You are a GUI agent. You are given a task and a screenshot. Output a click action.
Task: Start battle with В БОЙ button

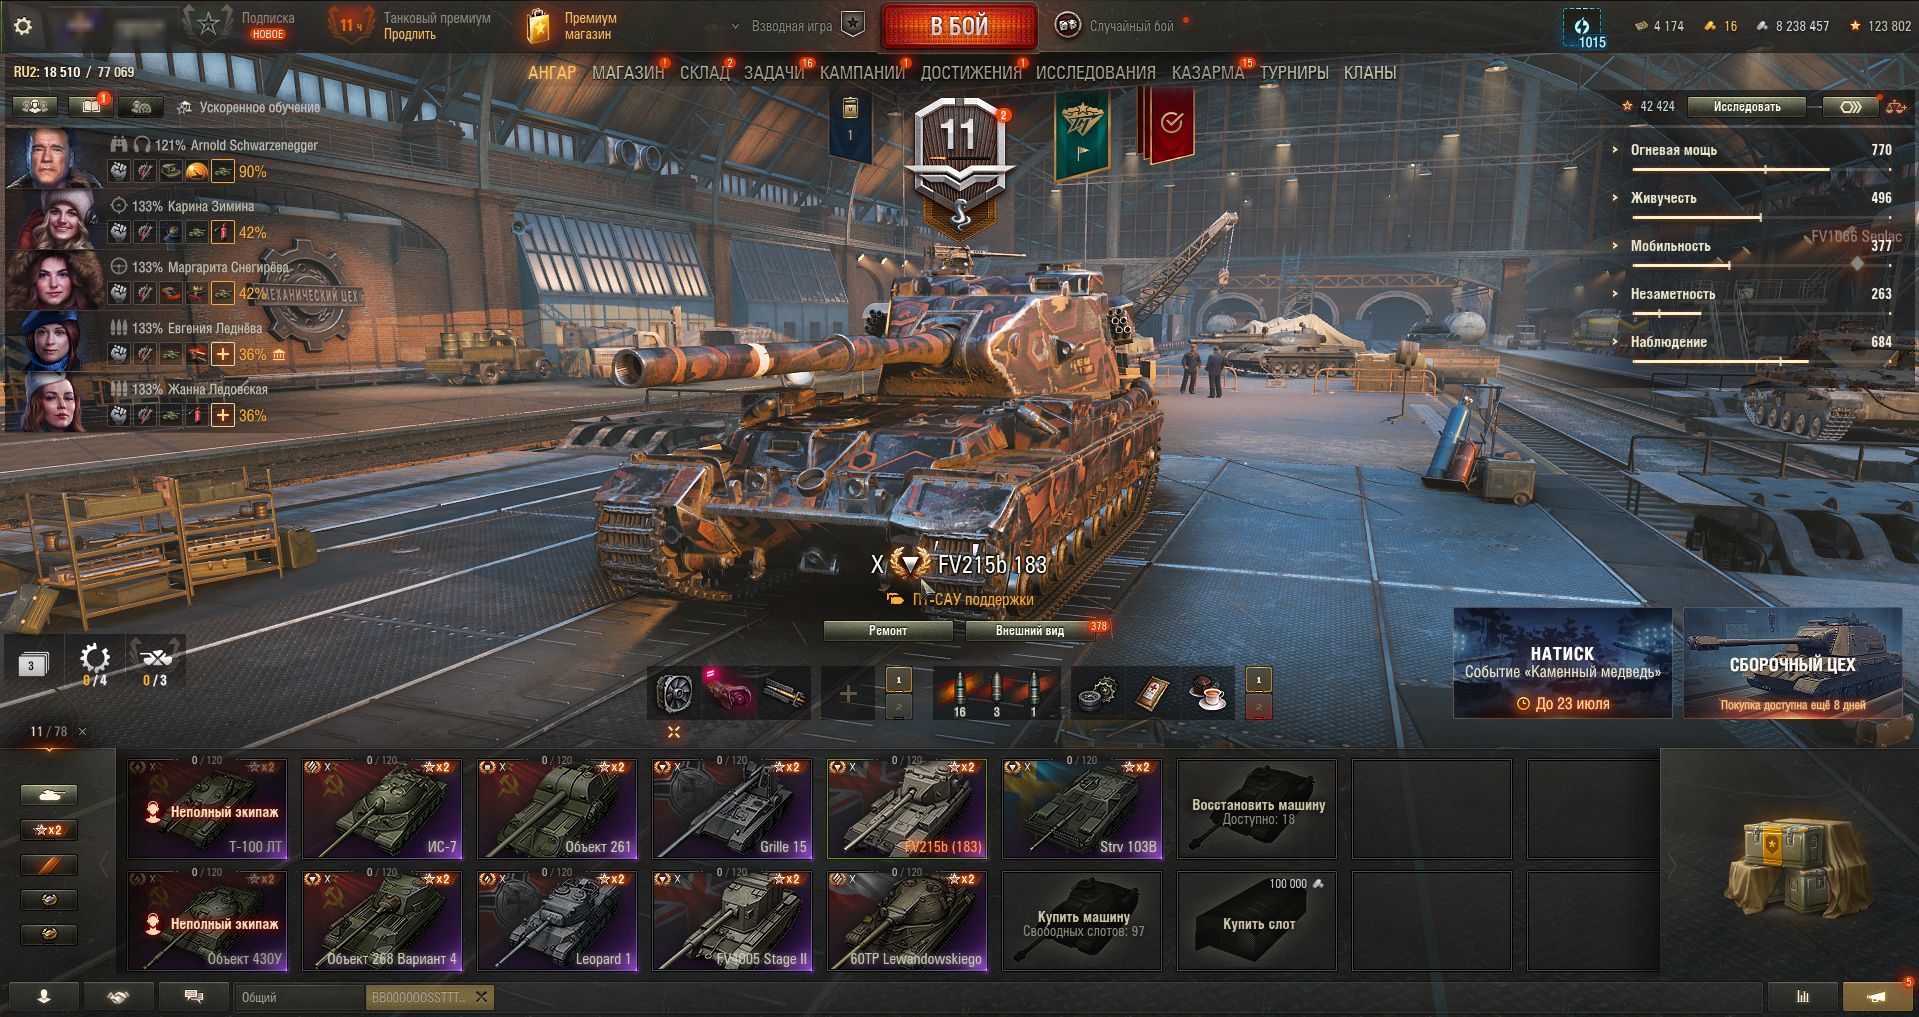pos(959,27)
